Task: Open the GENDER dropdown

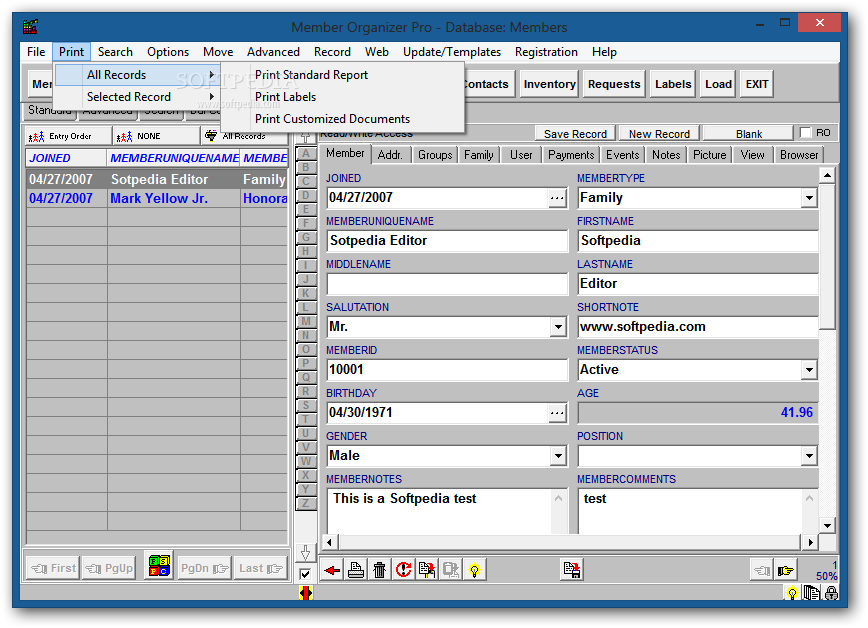Action: [558, 456]
